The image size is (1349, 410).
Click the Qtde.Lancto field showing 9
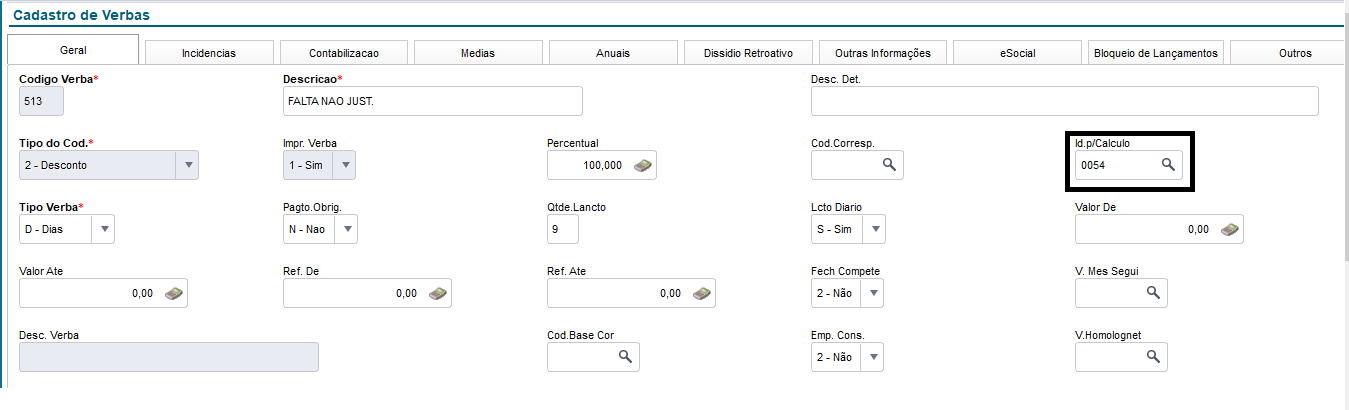tap(563, 229)
